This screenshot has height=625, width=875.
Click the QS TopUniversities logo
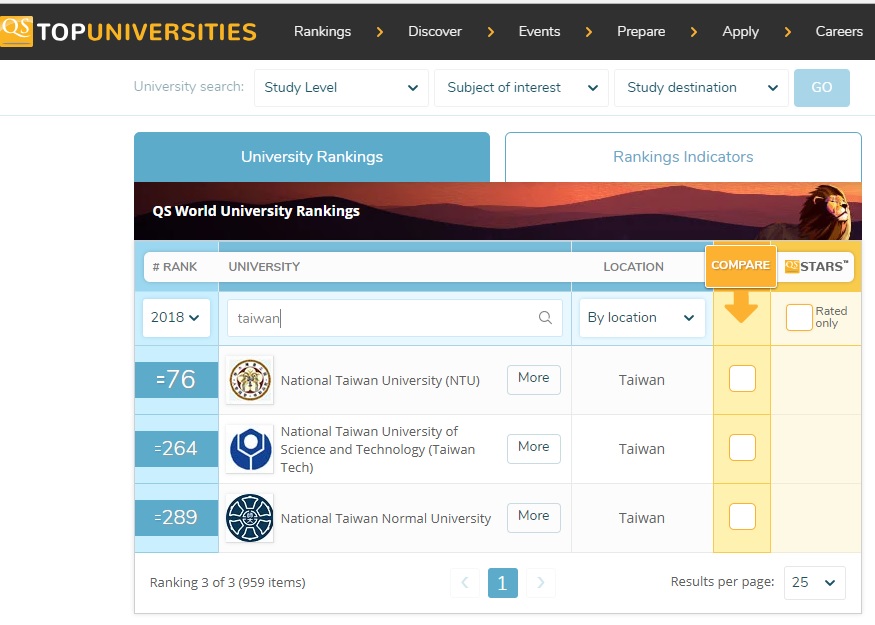128,31
